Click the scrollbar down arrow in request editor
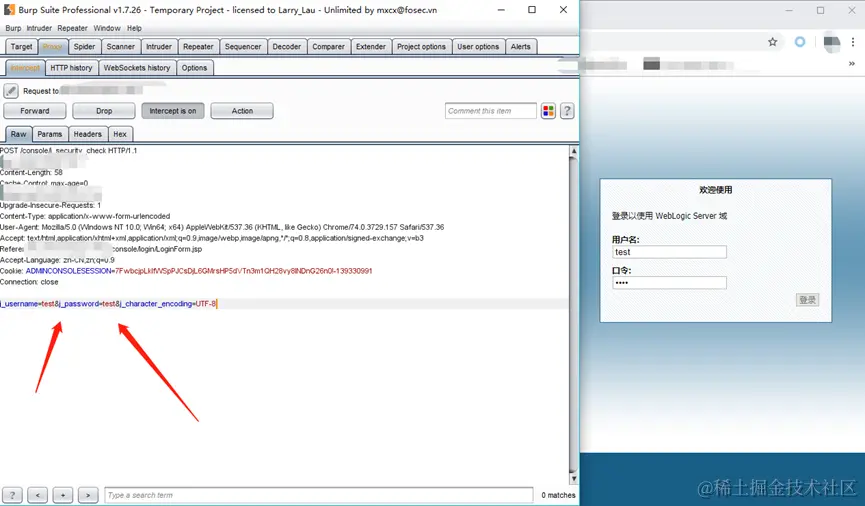 pyautogui.click(x=574, y=479)
